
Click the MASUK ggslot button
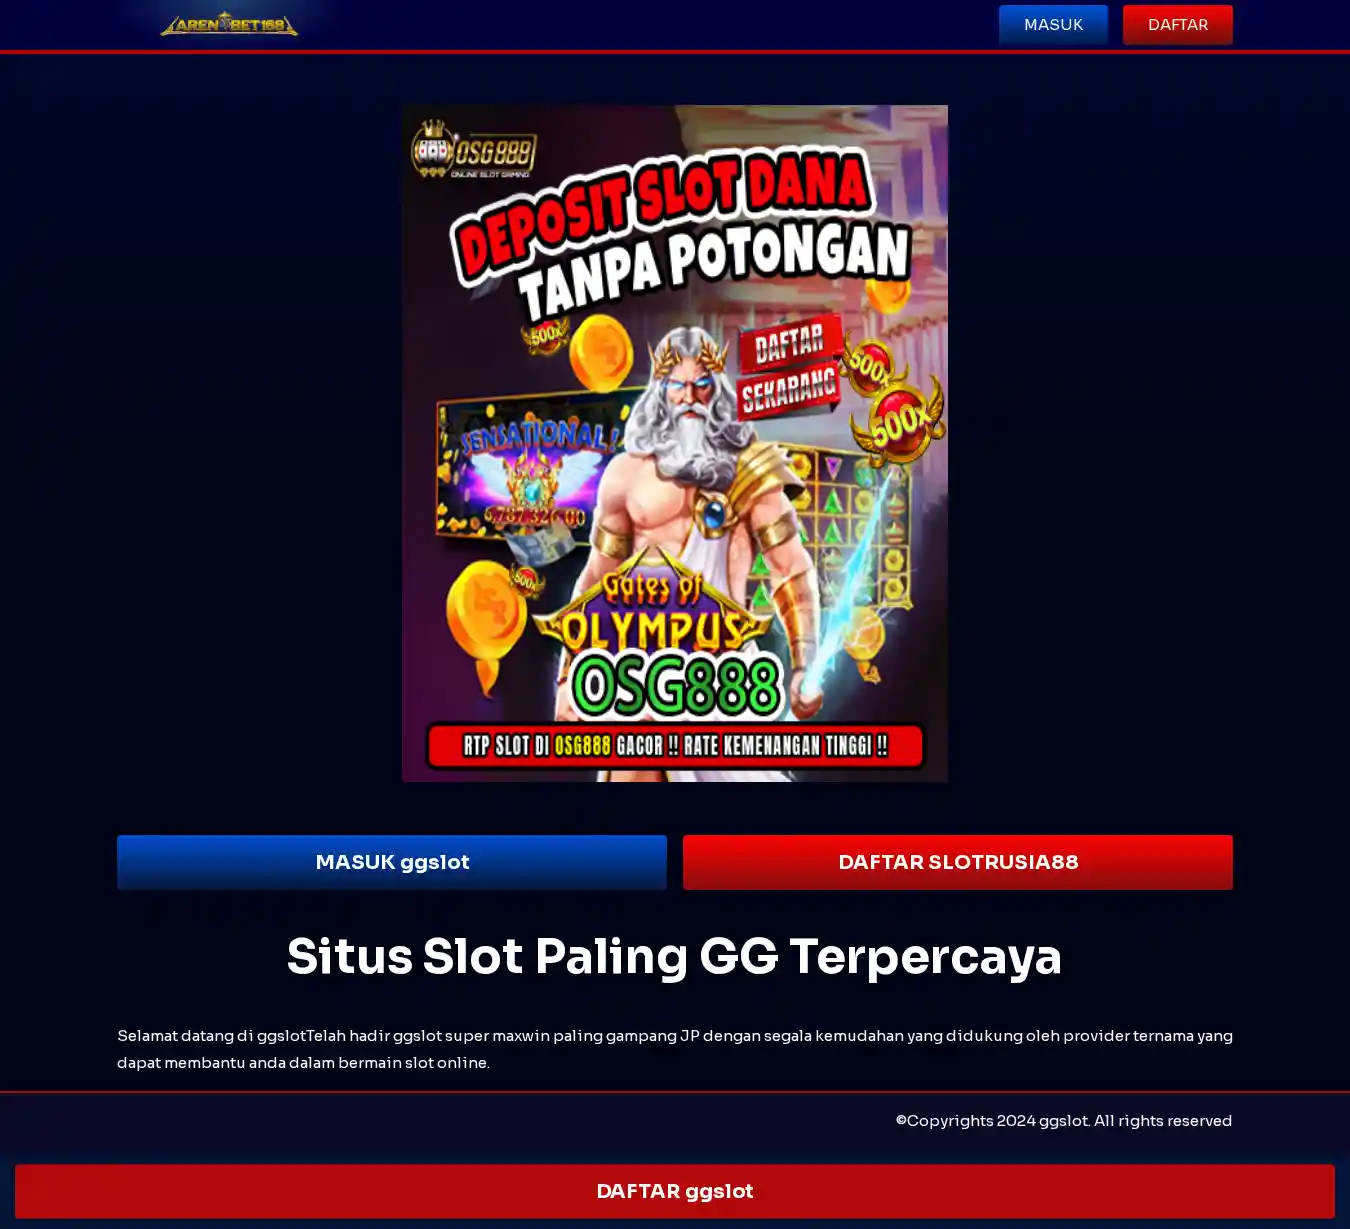pos(392,862)
